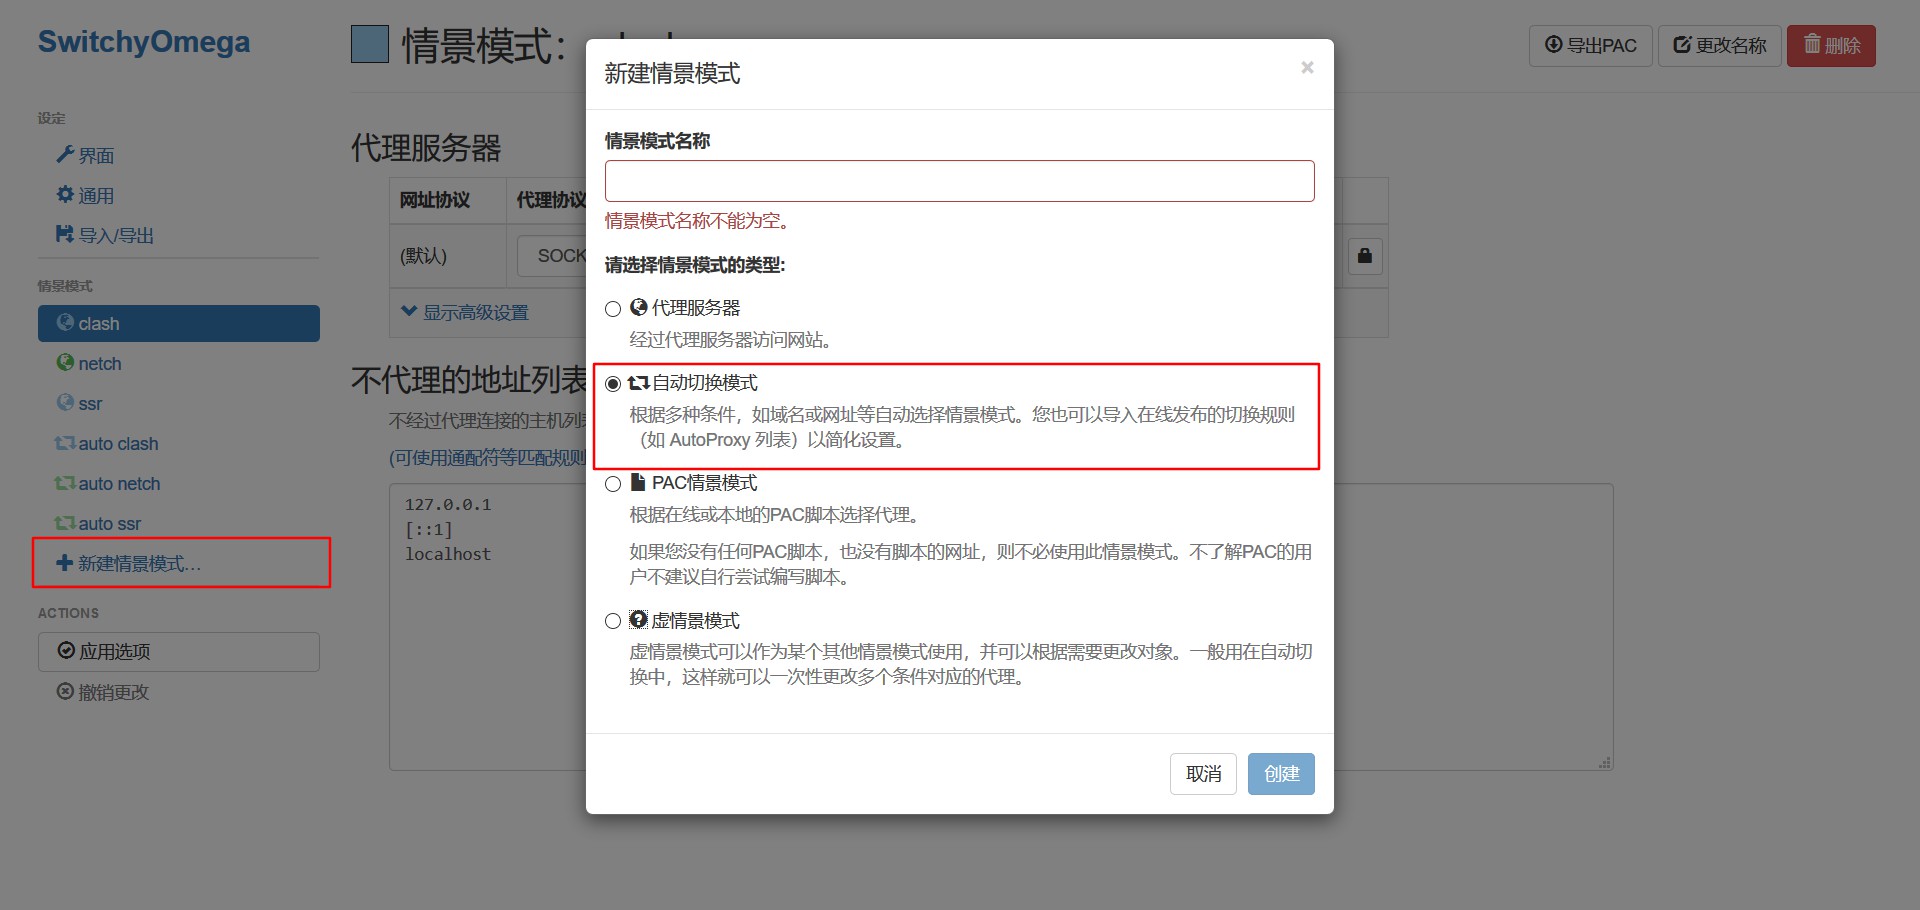Click the SwitchyOmega logo title
1920x910 pixels.
pos(144,42)
